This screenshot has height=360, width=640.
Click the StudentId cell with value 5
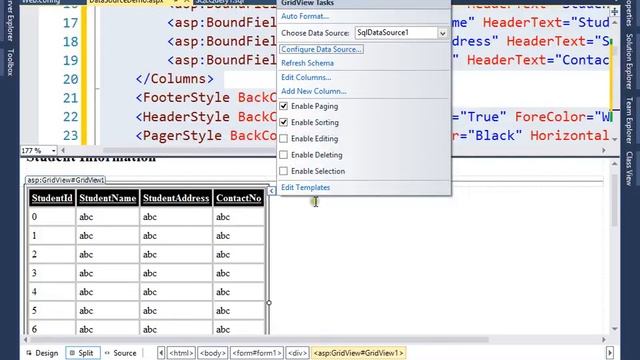click(52, 311)
